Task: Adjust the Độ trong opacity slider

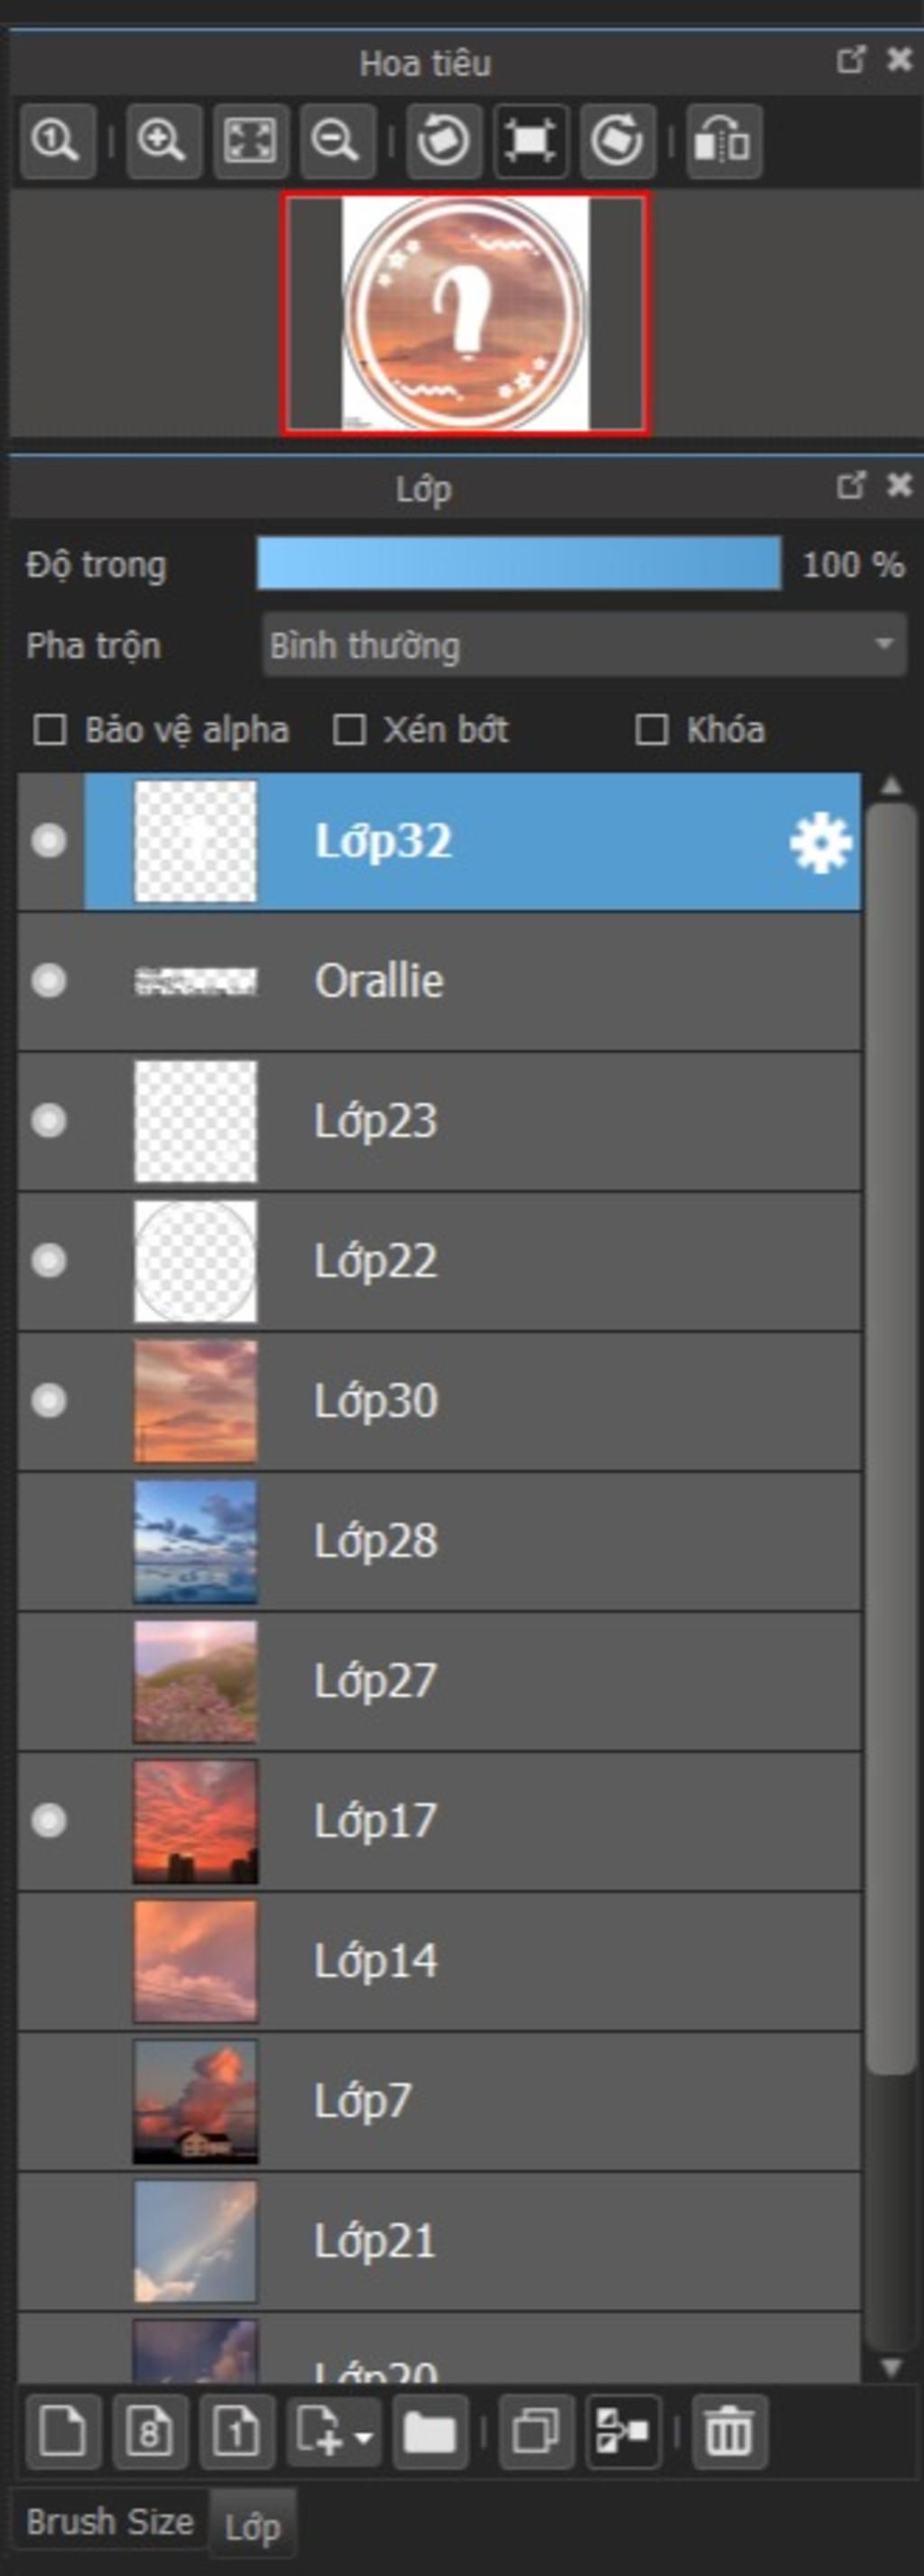Action: [519, 564]
